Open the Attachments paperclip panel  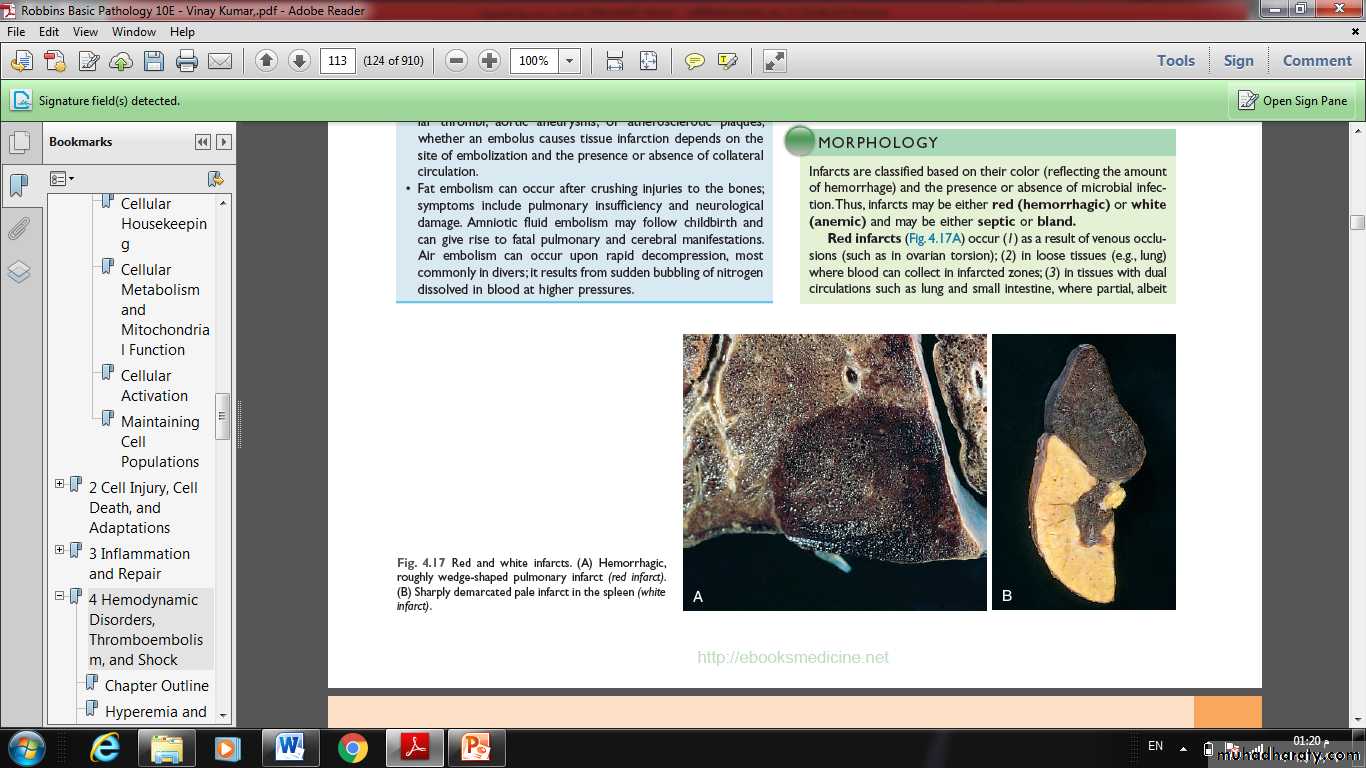[19, 229]
